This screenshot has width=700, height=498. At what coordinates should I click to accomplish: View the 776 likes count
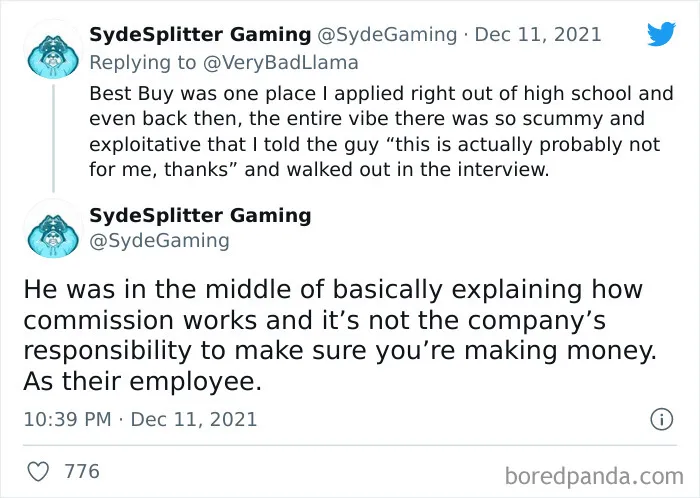pyautogui.click(x=82, y=472)
